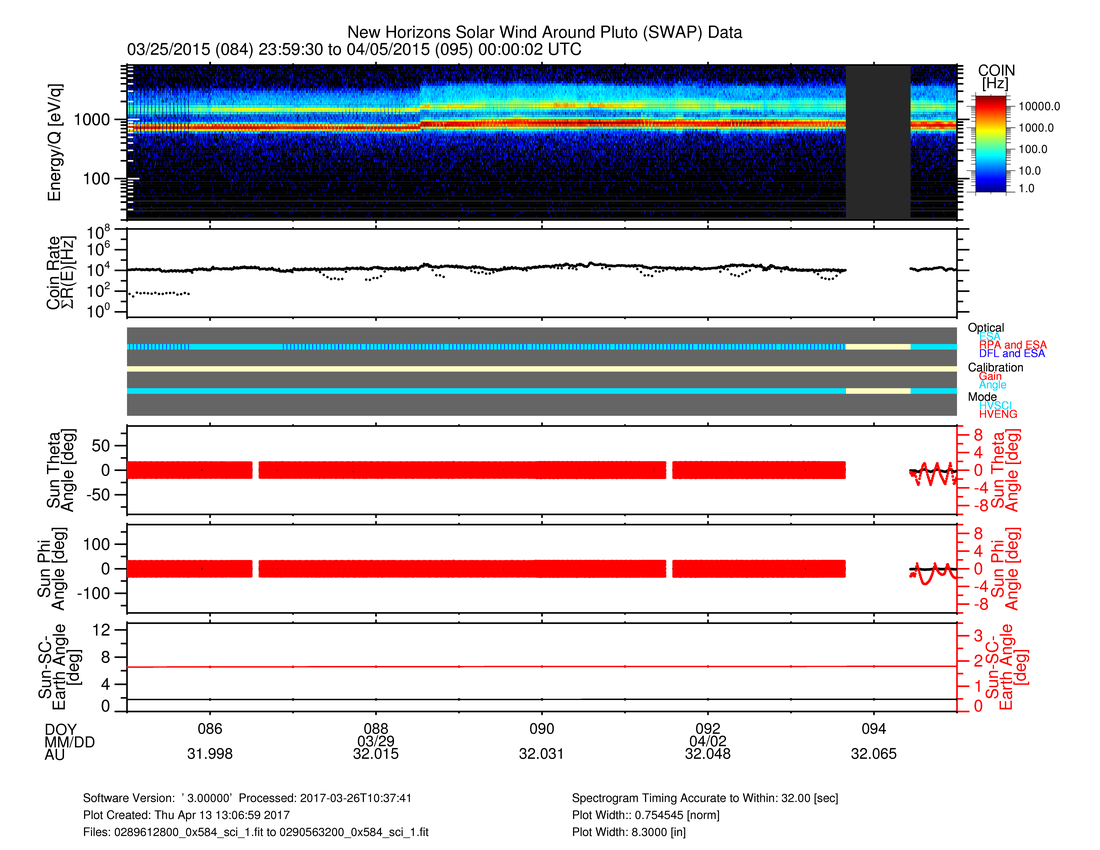Click the dark data gap in the spectrogram

tap(878, 142)
